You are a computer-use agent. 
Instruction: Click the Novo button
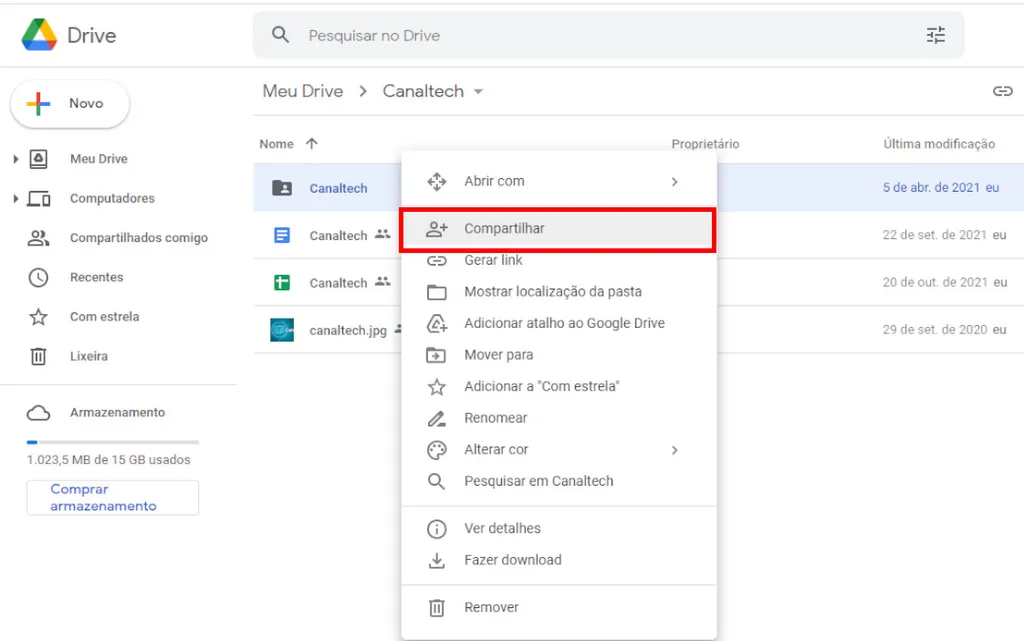click(x=70, y=103)
